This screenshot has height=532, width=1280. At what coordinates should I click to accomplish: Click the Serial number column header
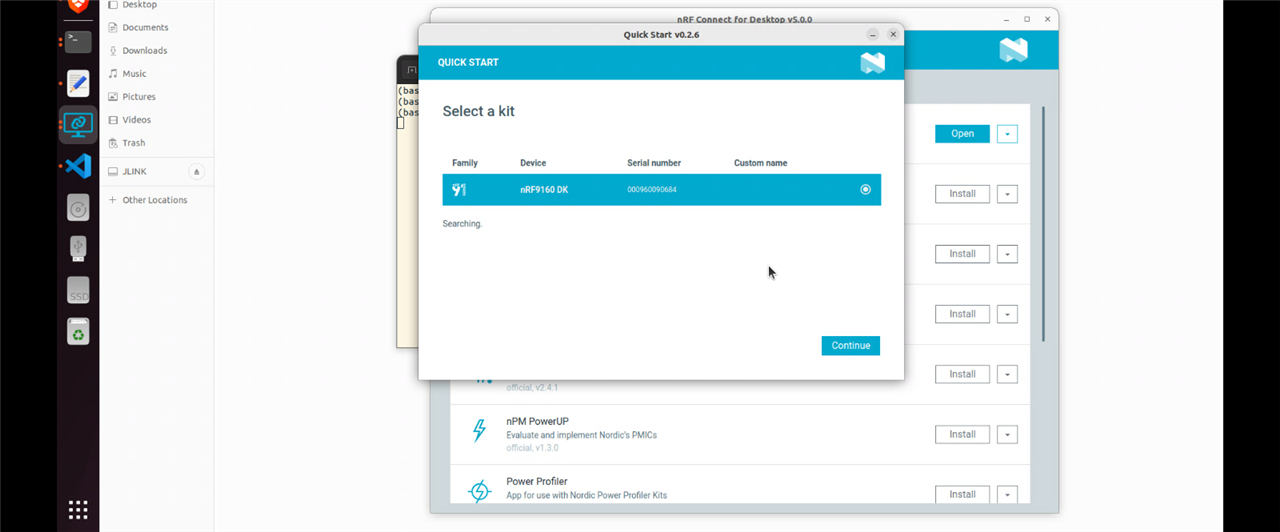pyautogui.click(x=654, y=163)
